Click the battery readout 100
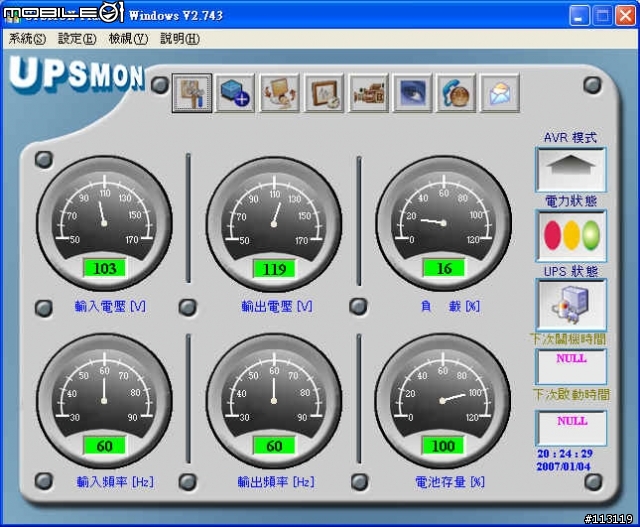 (x=443, y=445)
